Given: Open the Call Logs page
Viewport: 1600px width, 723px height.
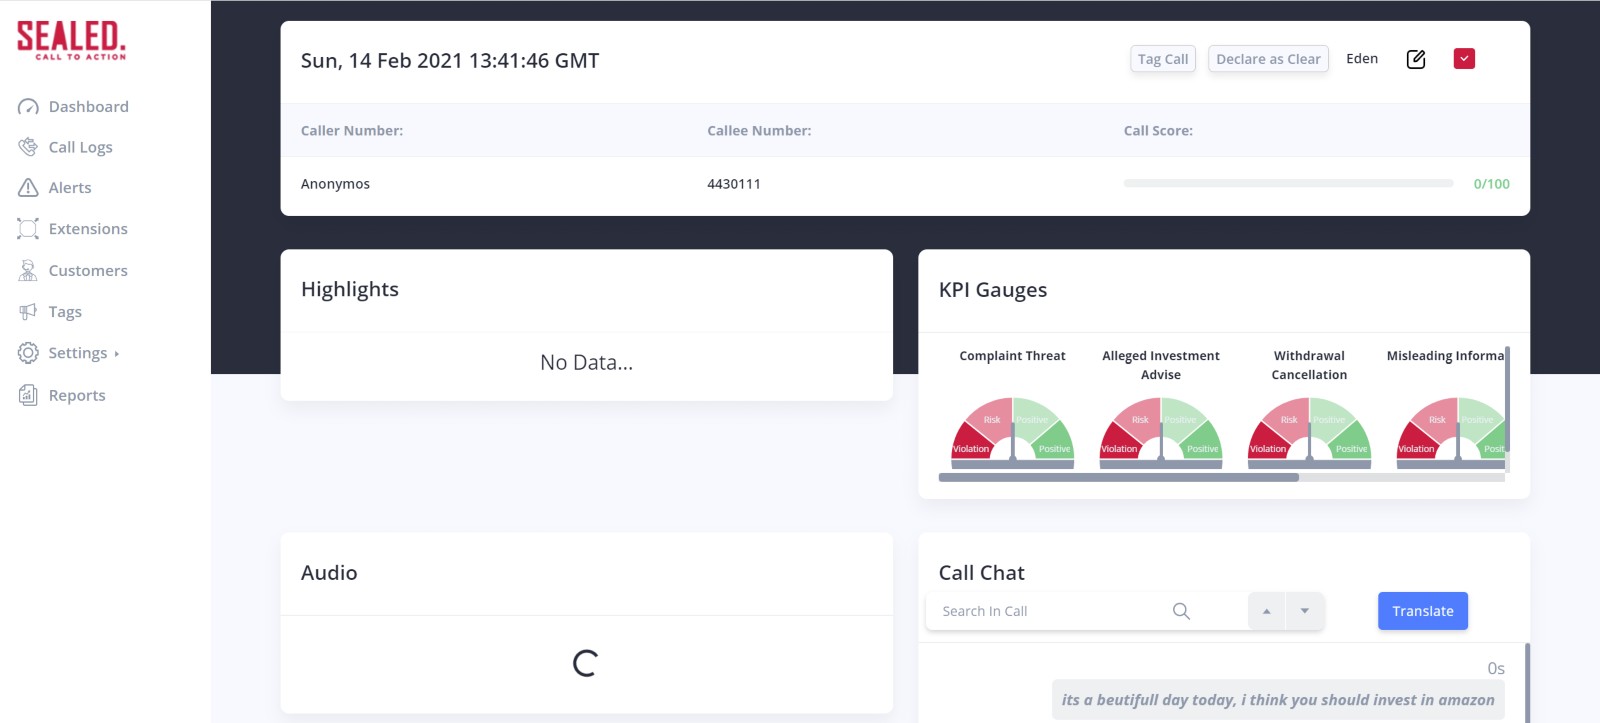Looking at the screenshot, I should pos(80,147).
